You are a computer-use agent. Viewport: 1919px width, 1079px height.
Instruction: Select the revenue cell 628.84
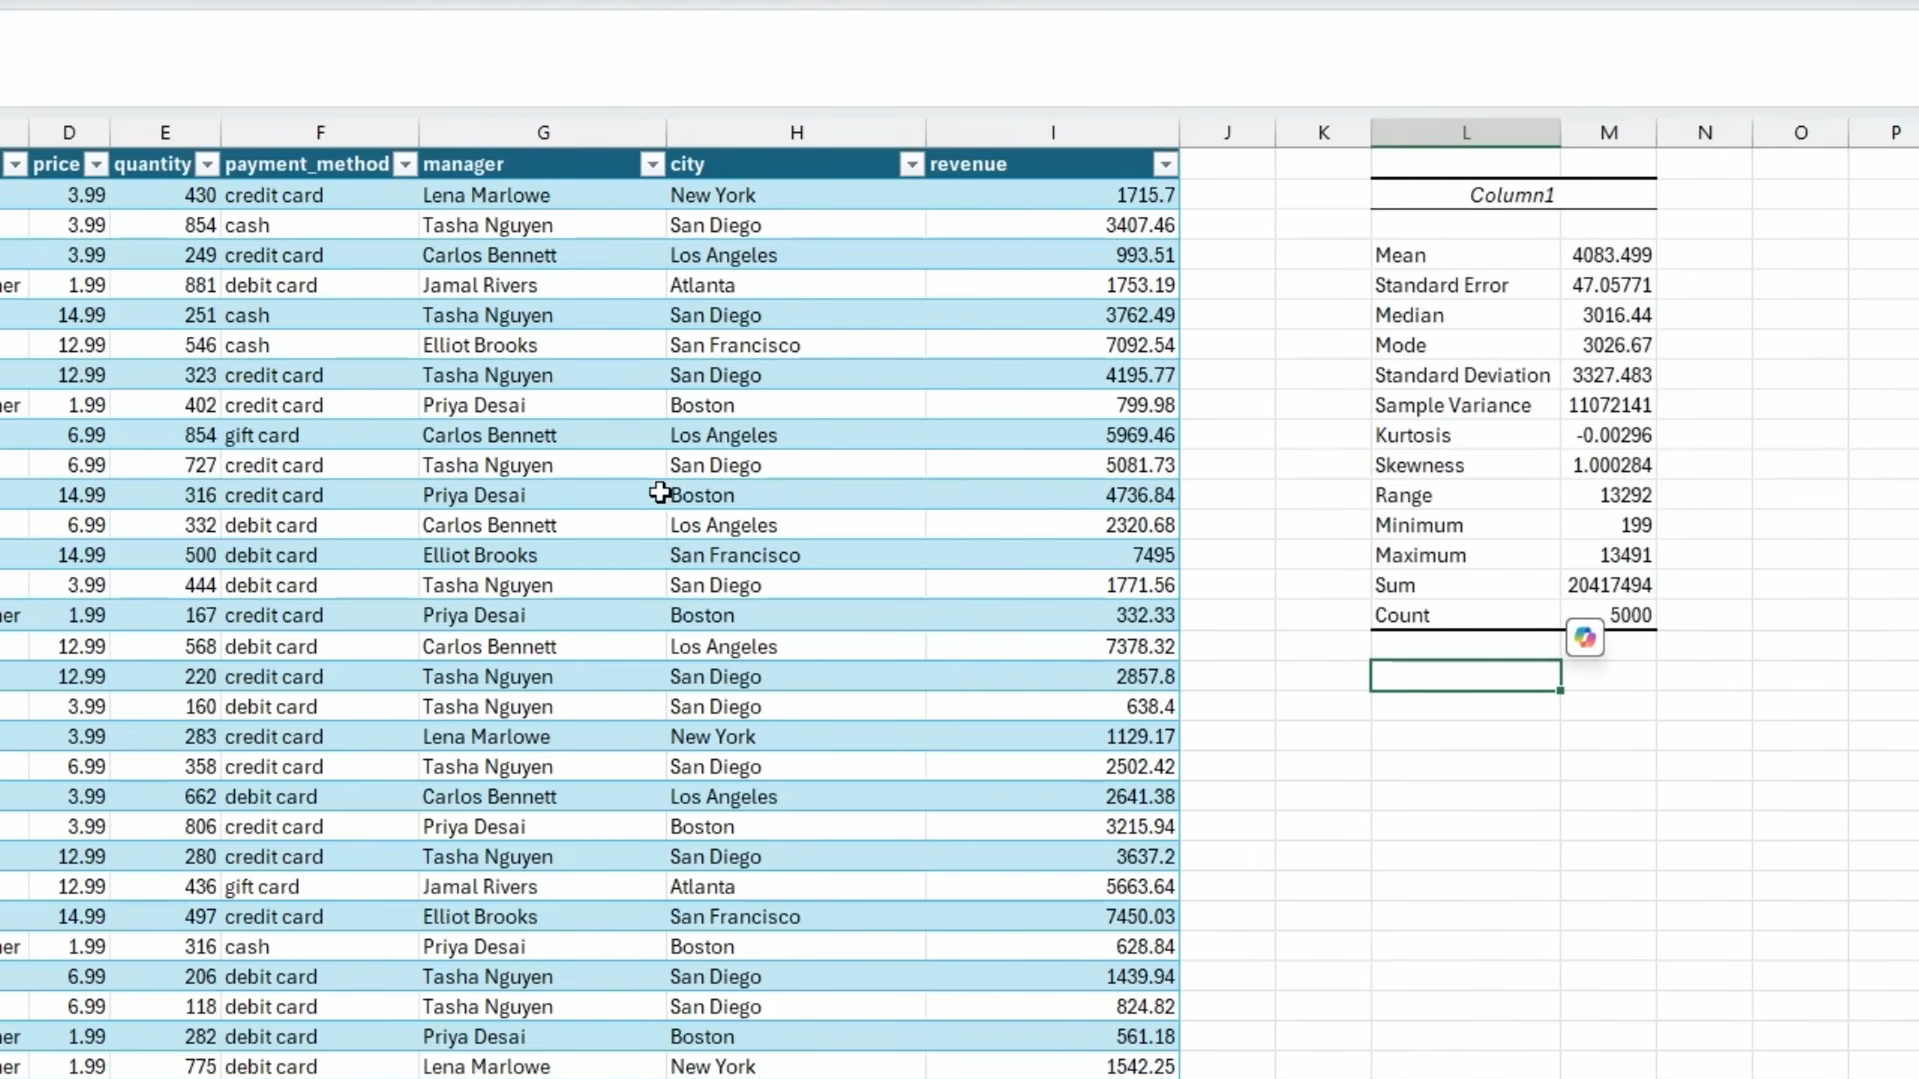pos(1053,946)
